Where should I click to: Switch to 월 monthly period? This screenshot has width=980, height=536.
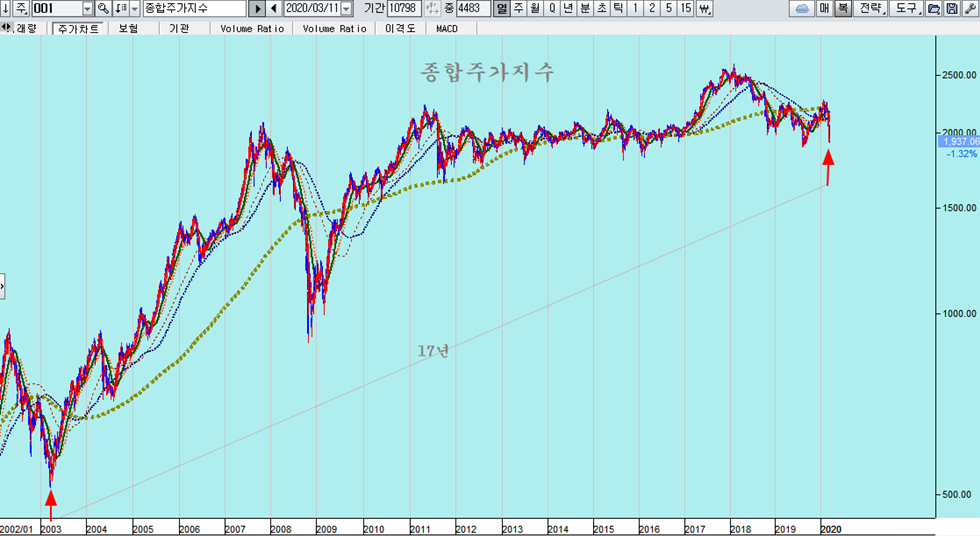click(x=535, y=8)
